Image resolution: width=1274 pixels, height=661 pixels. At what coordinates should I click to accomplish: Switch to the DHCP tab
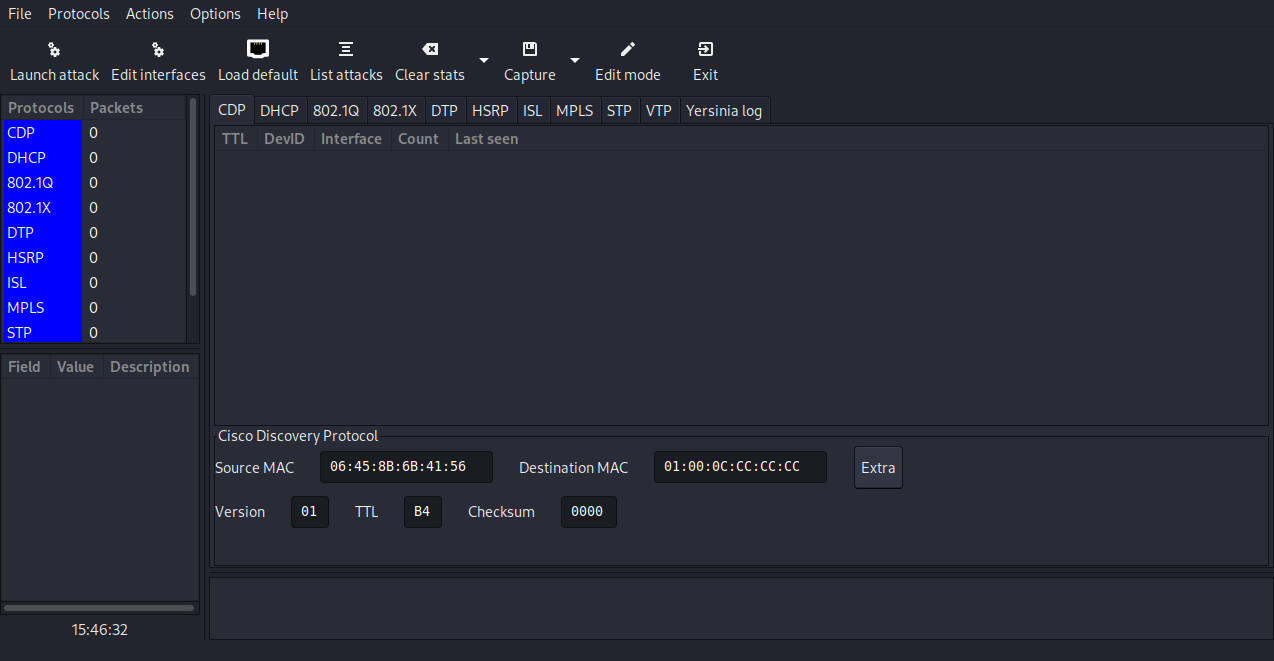coord(279,111)
